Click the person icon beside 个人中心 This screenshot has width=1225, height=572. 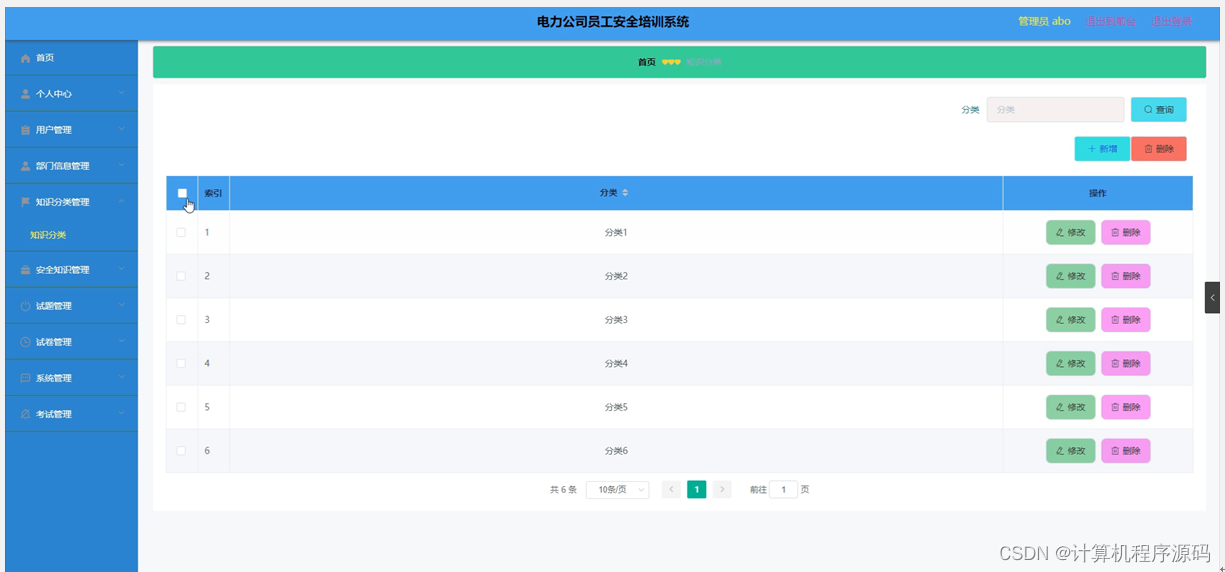(26, 94)
